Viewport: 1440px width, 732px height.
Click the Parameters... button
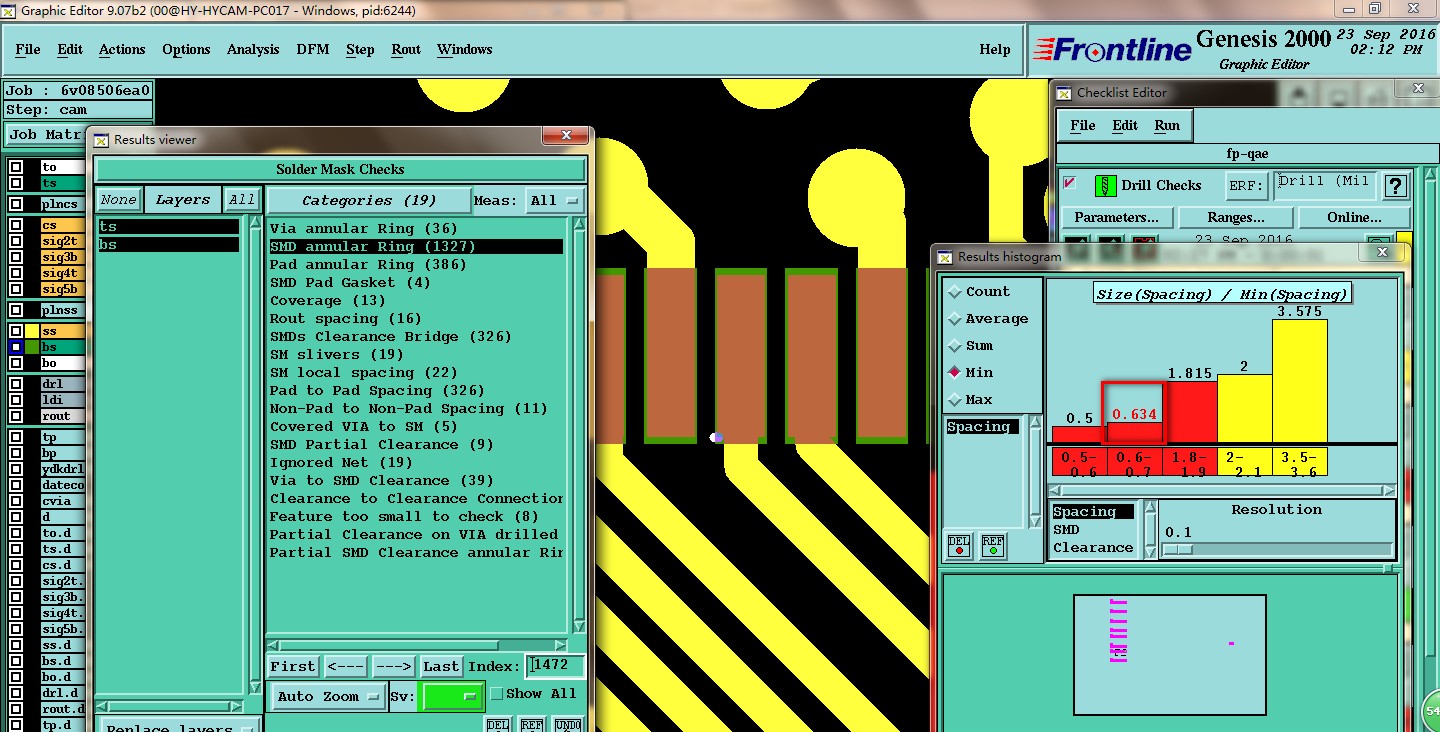tap(1115, 218)
